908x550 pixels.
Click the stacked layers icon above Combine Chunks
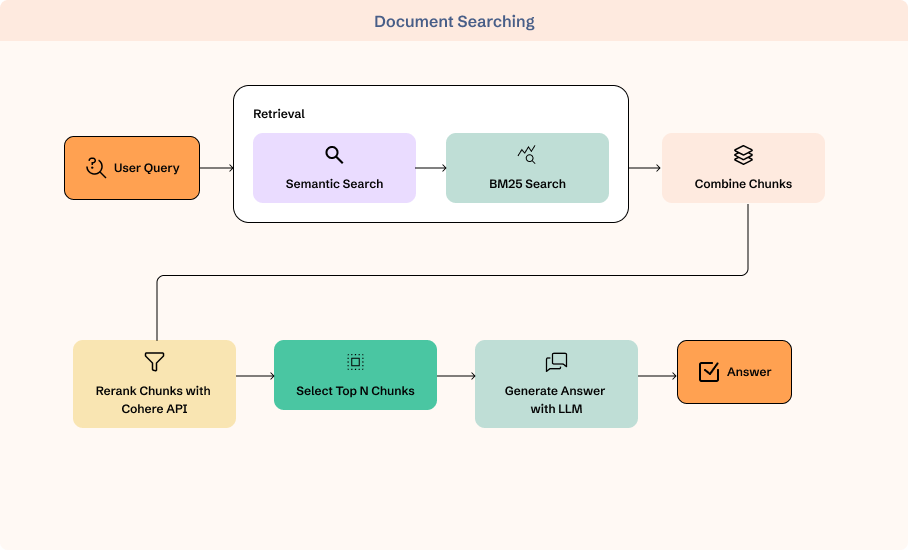(x=743, y=155)
